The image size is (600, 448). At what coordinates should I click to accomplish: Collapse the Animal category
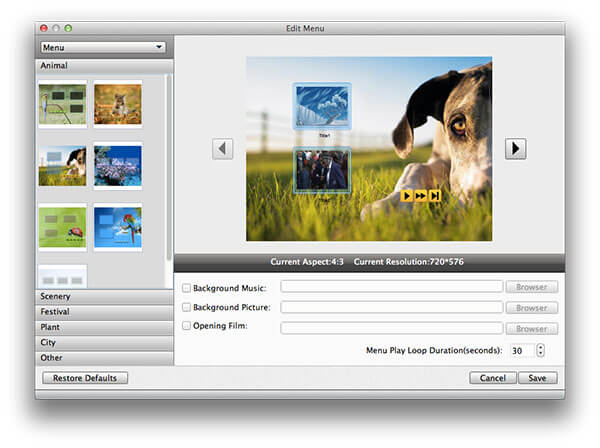point(104,66)
